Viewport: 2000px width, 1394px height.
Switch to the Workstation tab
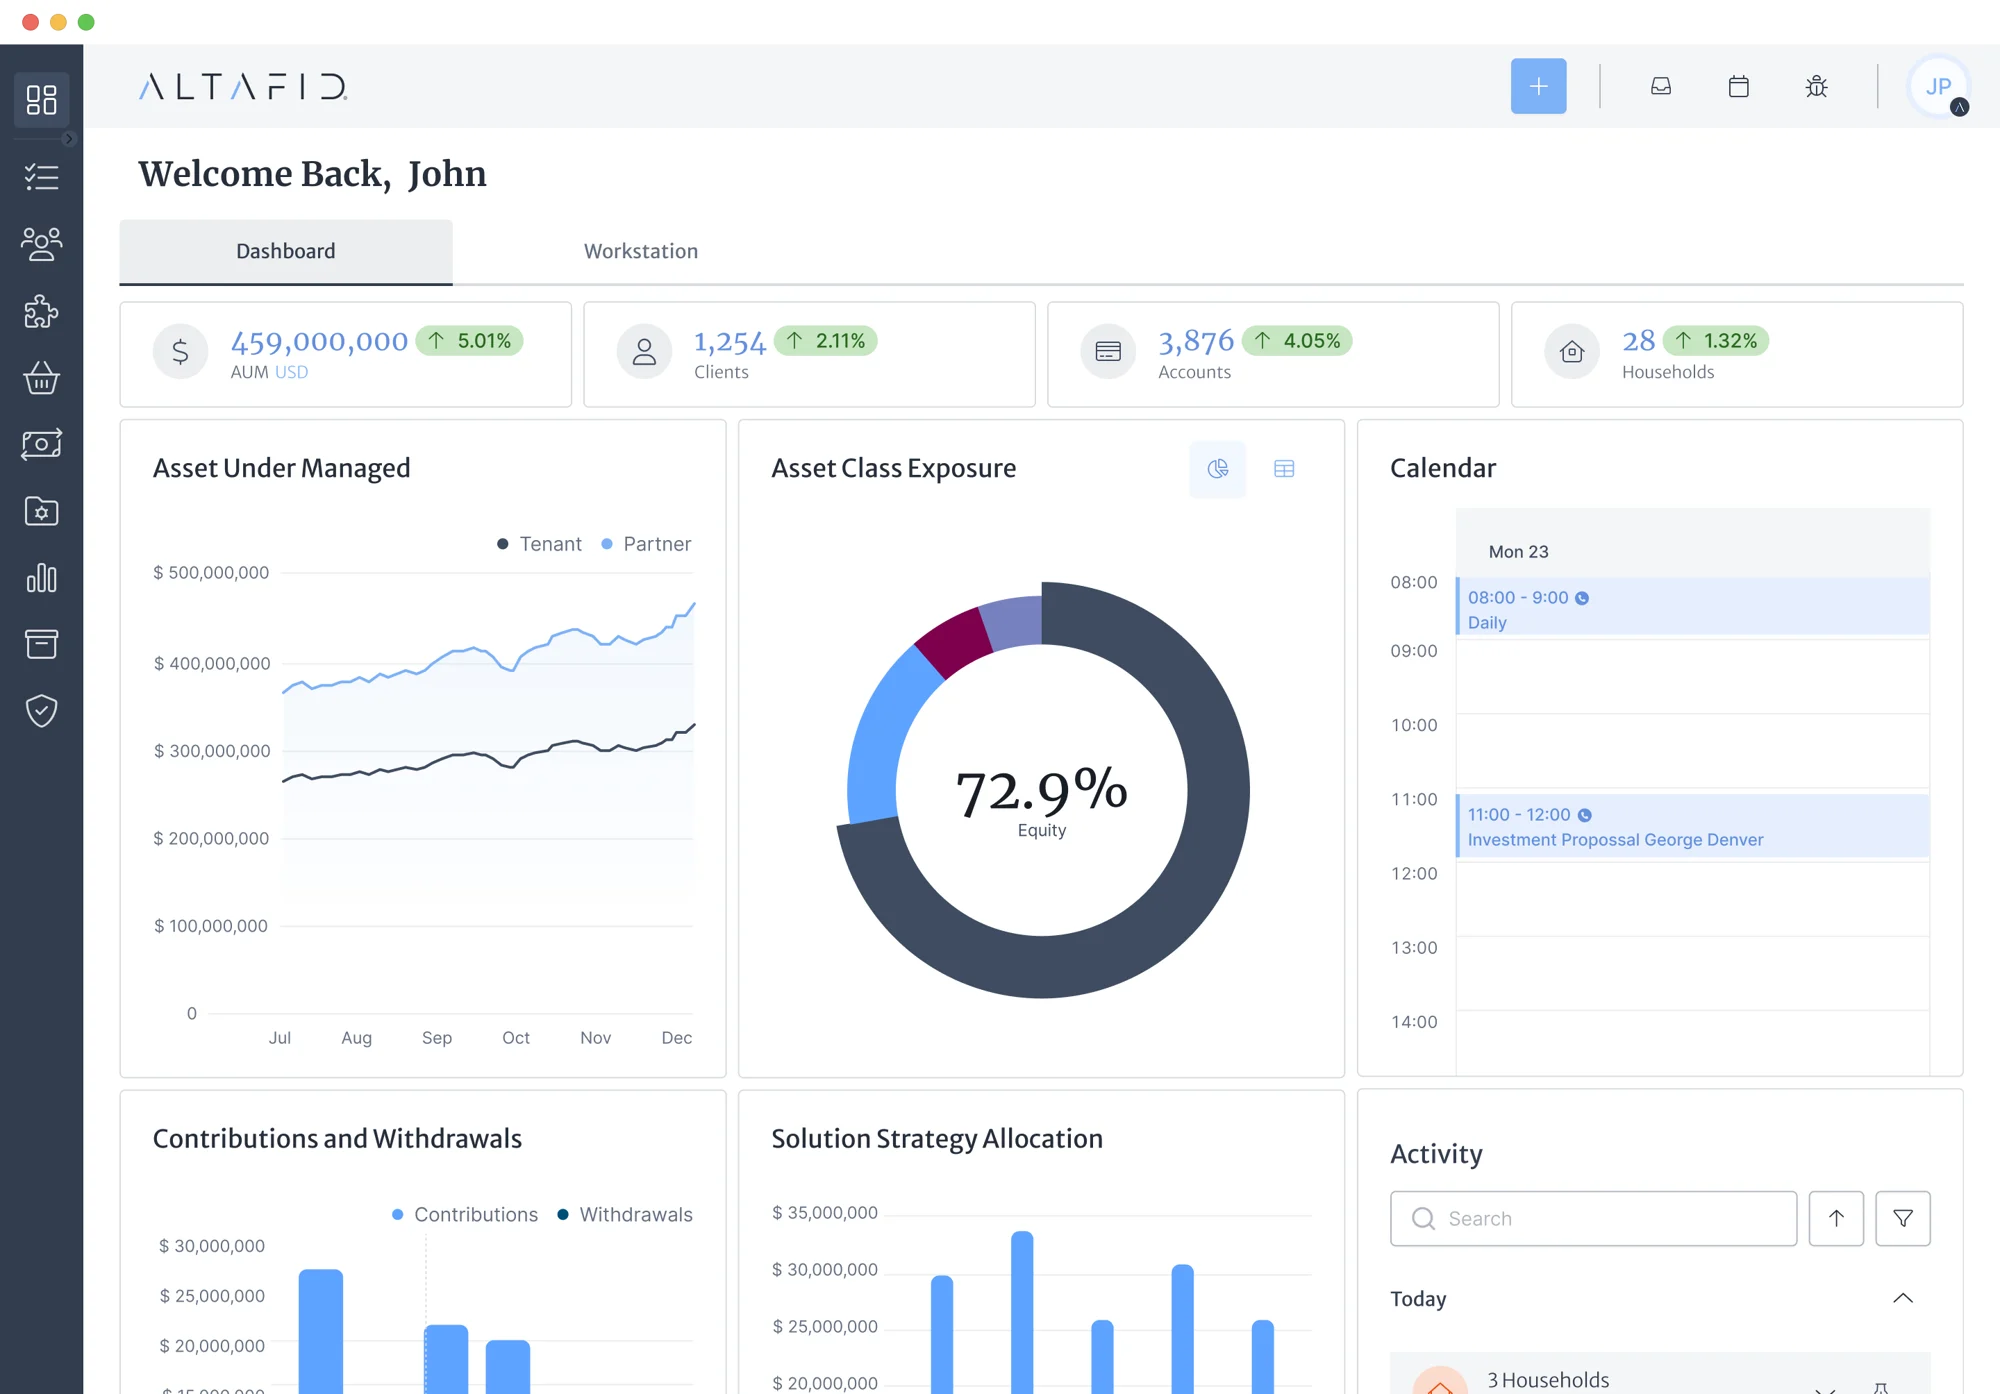pos(641,251)
